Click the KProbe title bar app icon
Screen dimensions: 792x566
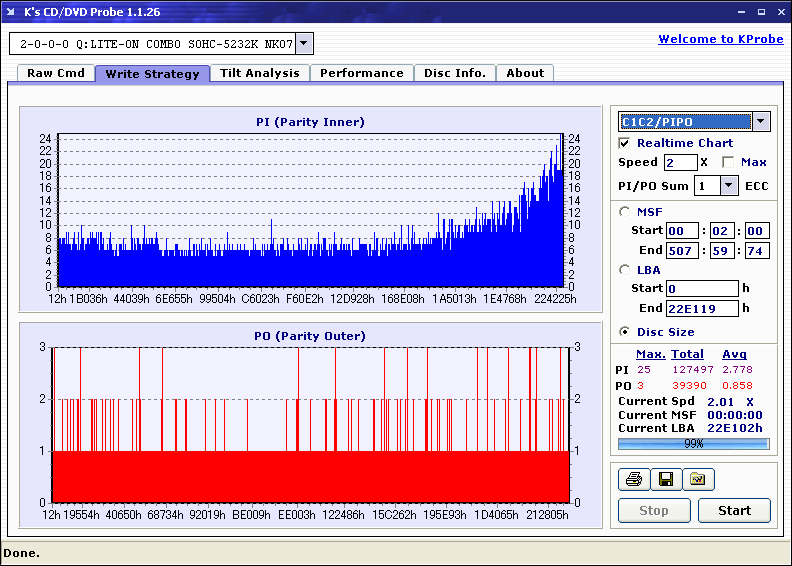coord(12,12)
